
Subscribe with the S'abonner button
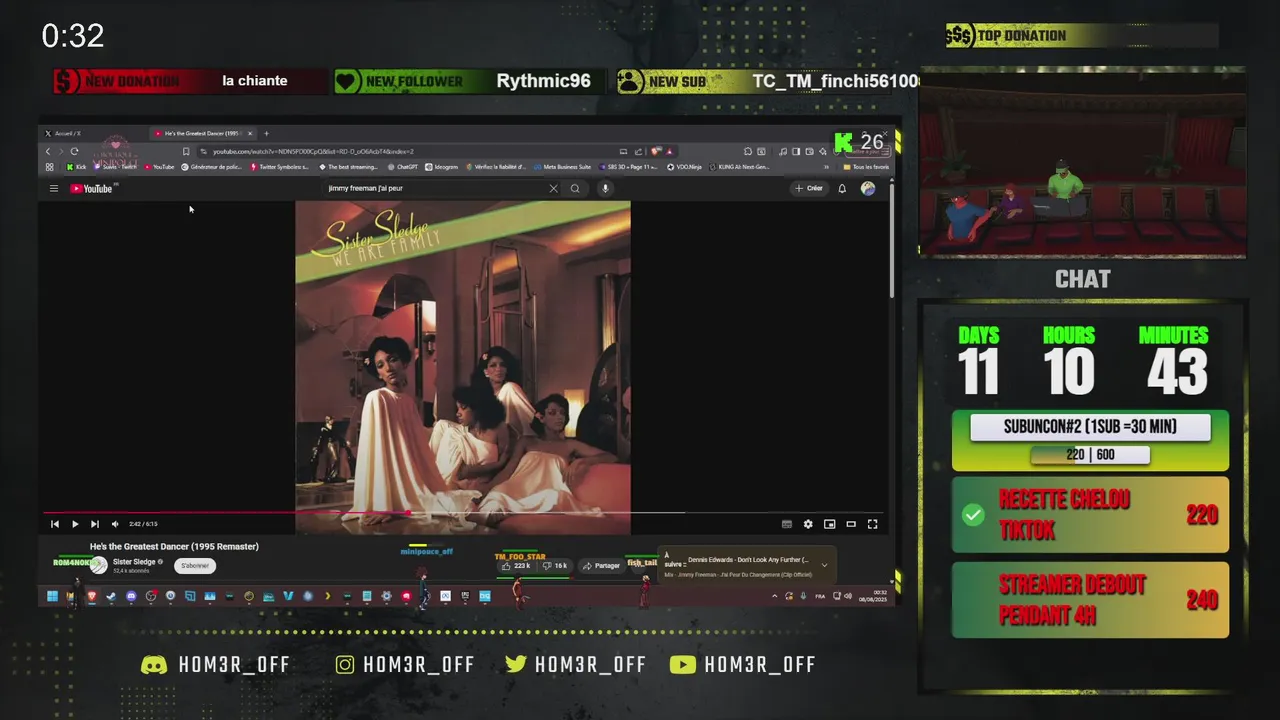(x=195, y=566)
